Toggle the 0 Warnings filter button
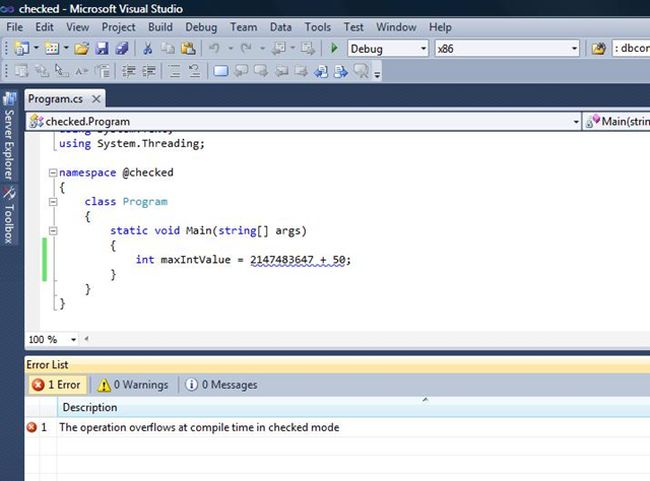Viewport: 650px width, 481px height. tap(133, 385)
